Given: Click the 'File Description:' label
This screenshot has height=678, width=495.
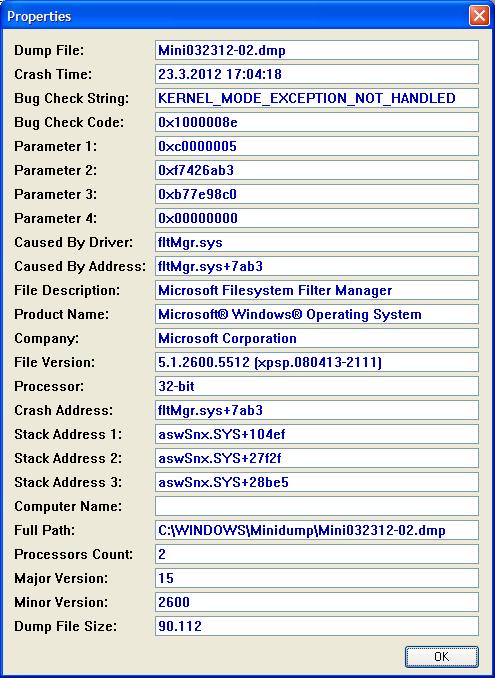Looking at the screenshot, I should point(67,290).
